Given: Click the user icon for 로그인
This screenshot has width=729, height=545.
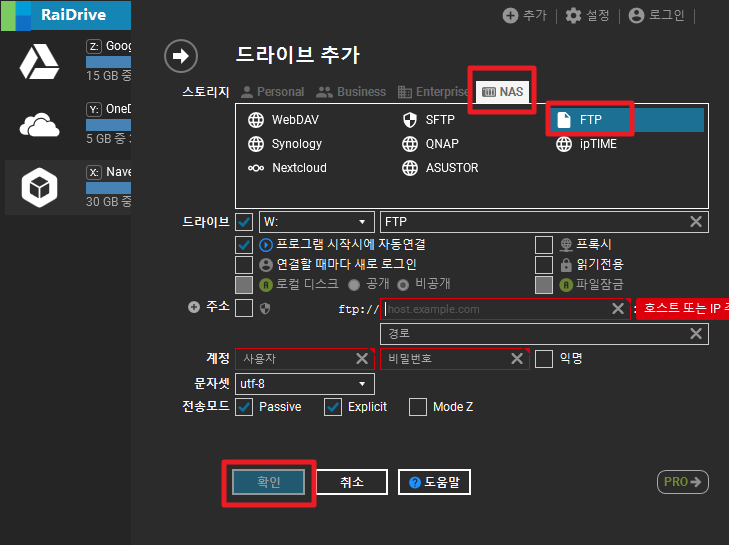Looking at the screenshot, I should click(x=636, y=15).
